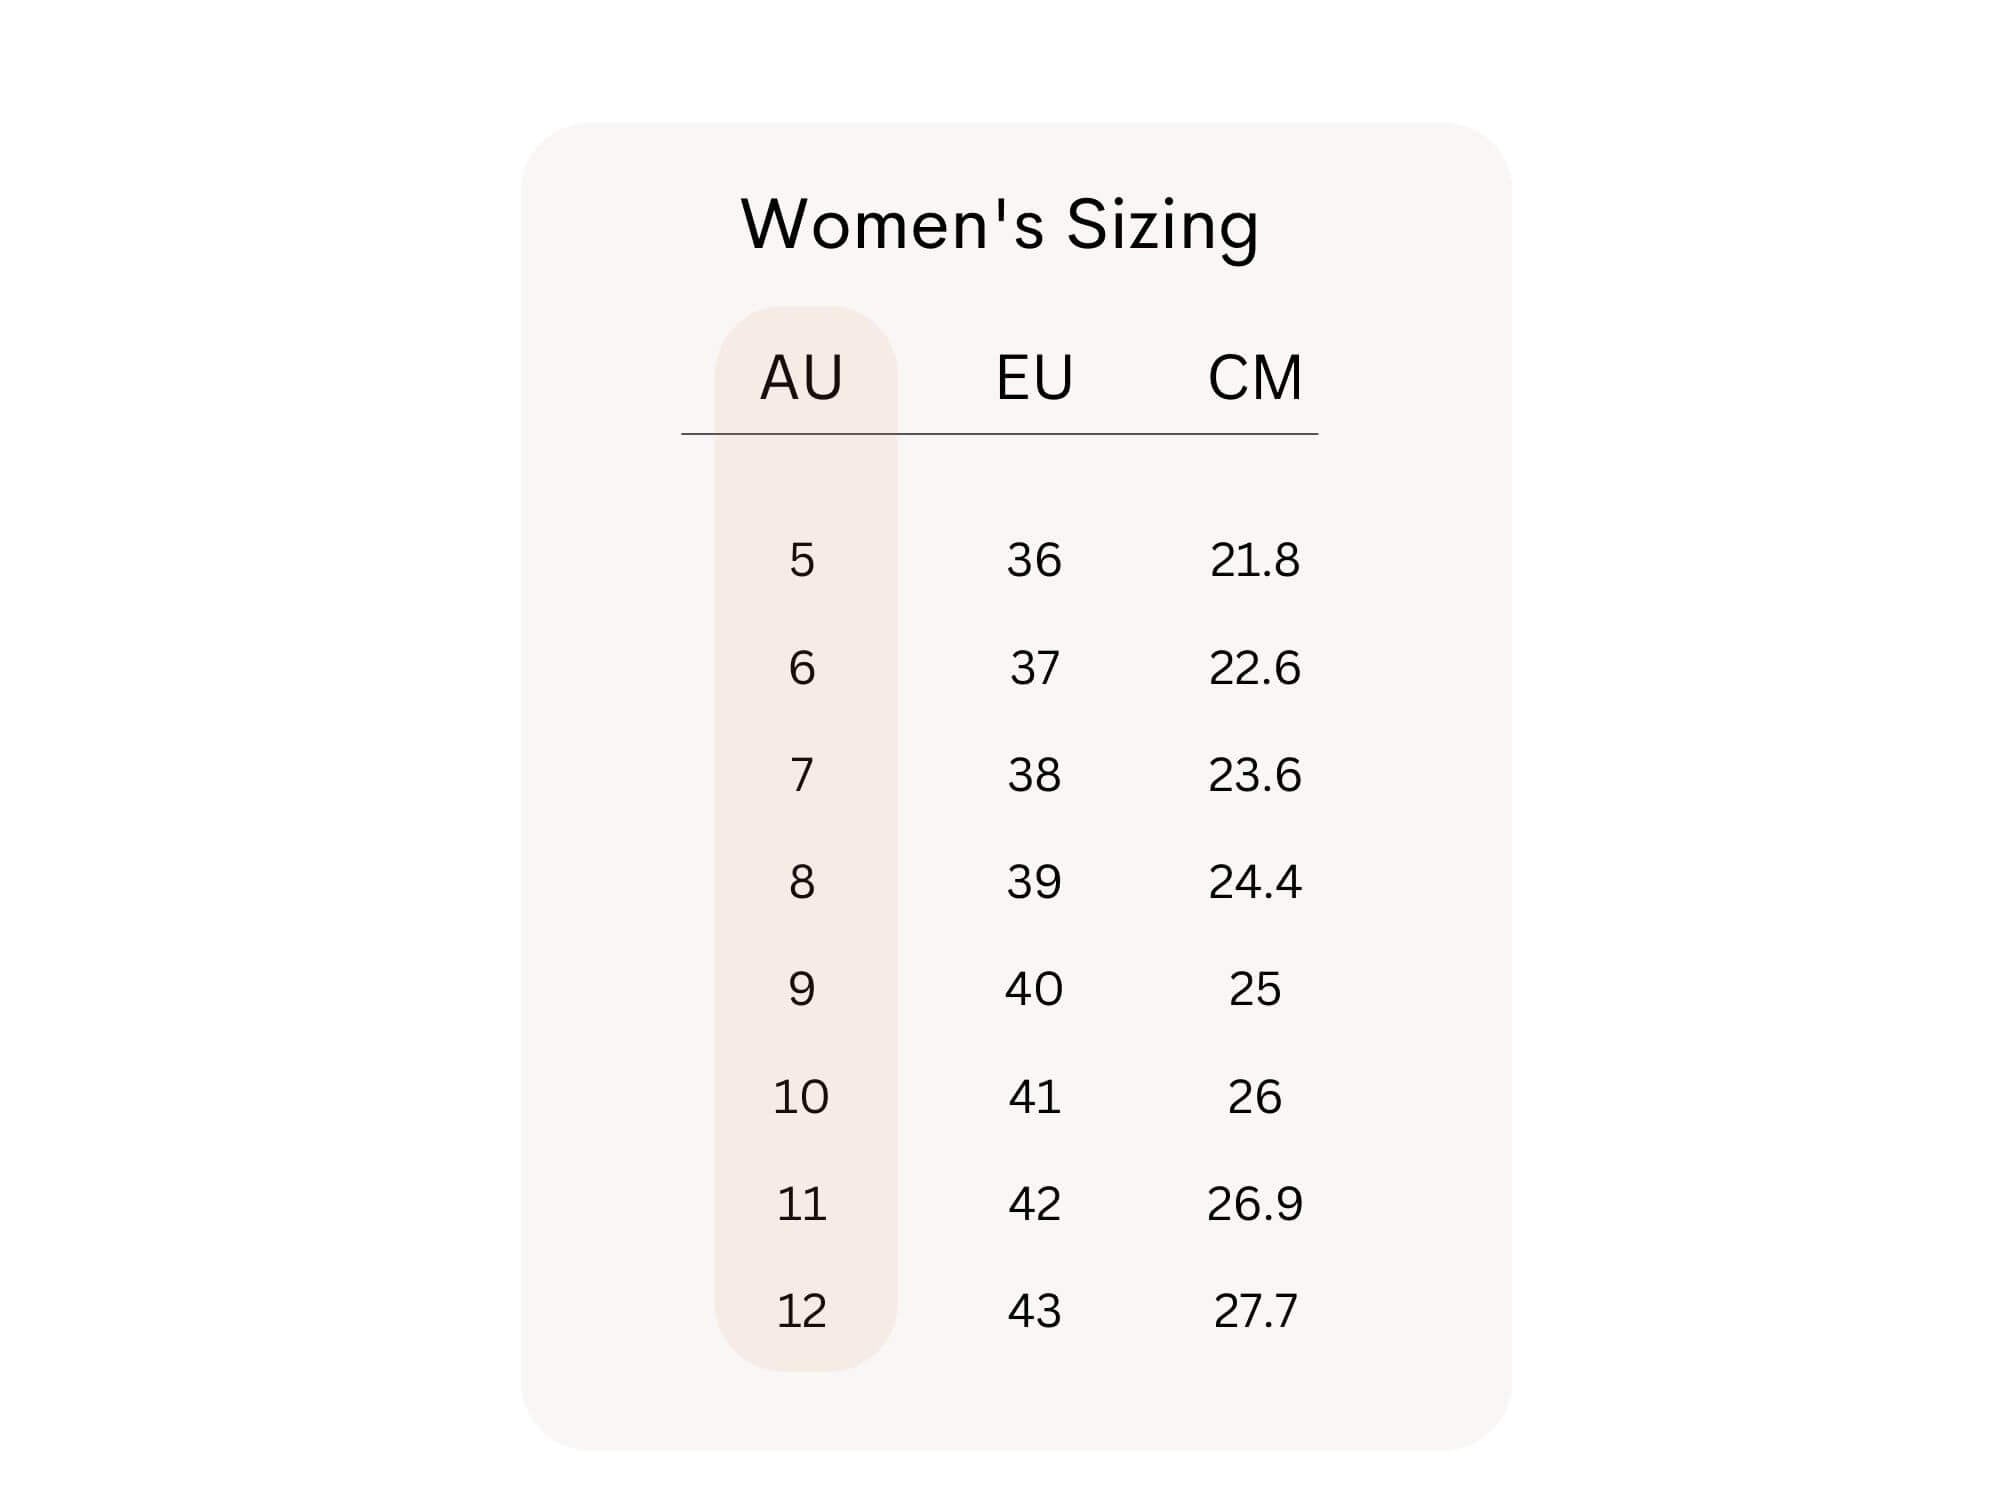Click AU size 5

[x=802, y=560]
